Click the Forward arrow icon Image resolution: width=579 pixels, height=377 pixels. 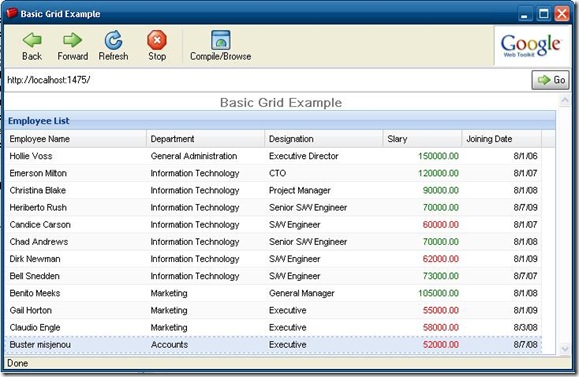[x=72, y=40]
